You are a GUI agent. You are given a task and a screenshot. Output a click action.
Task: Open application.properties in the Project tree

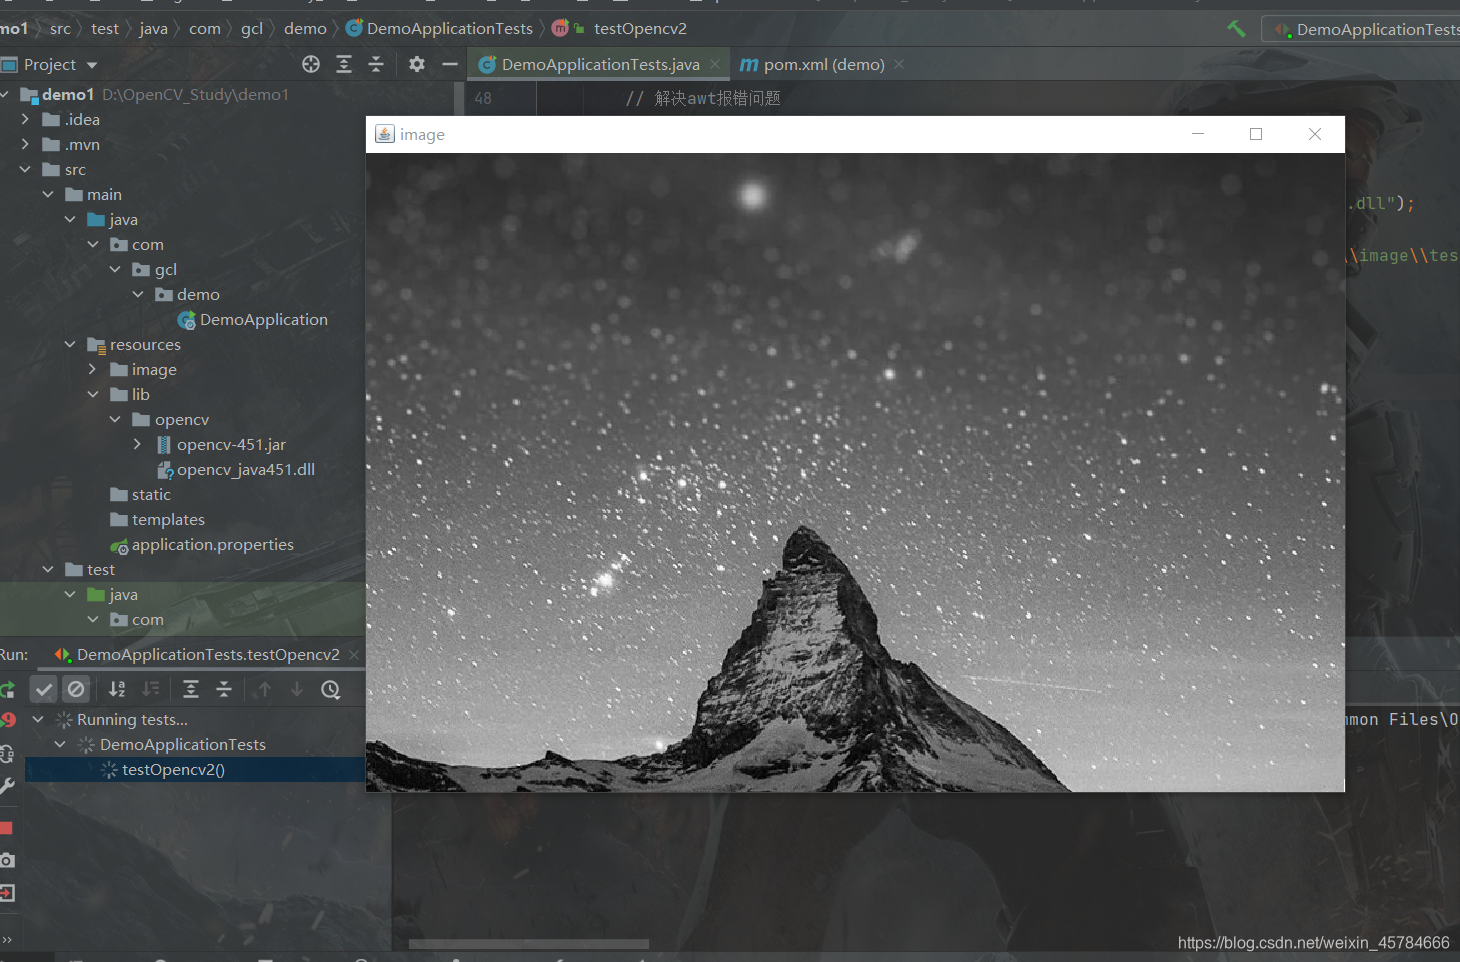pyautogui.click(x=211, y=544)
